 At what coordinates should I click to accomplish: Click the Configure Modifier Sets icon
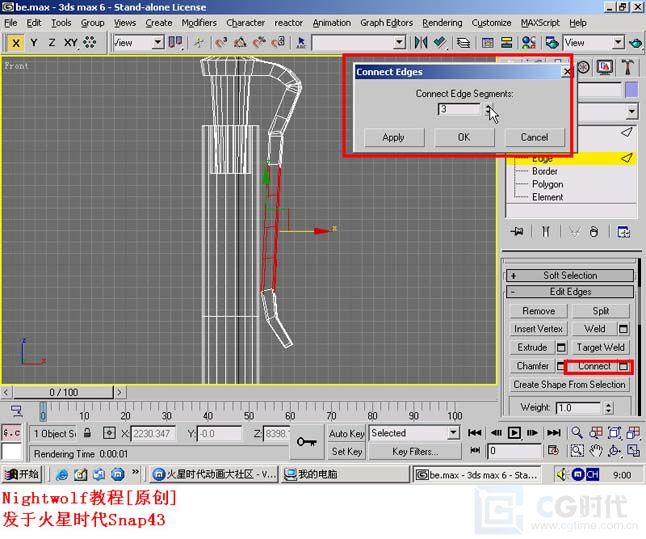point(623,232)
